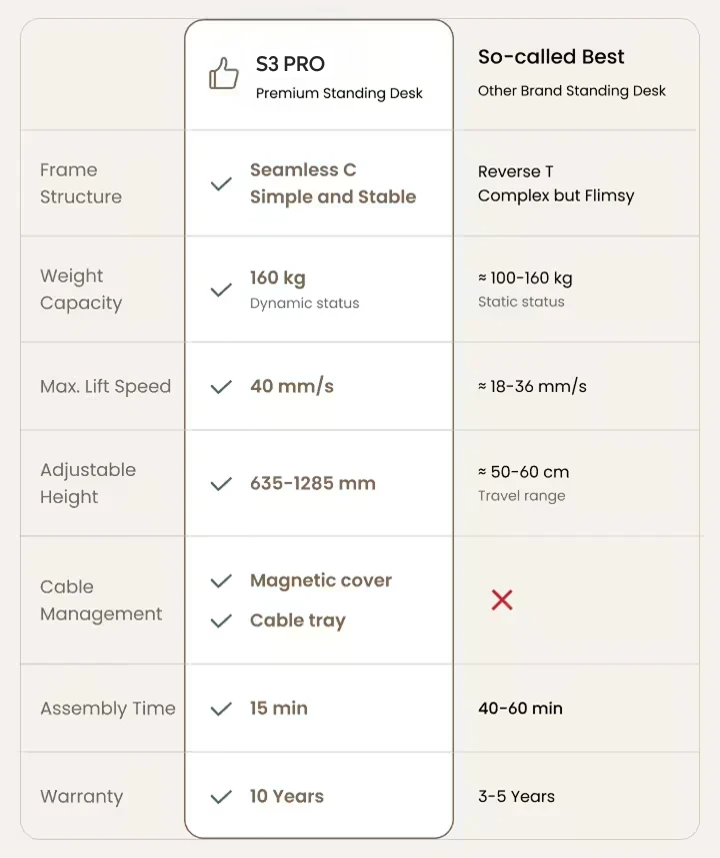
Task: Click the Cable Management row label
Action: (x=101, y=601)
